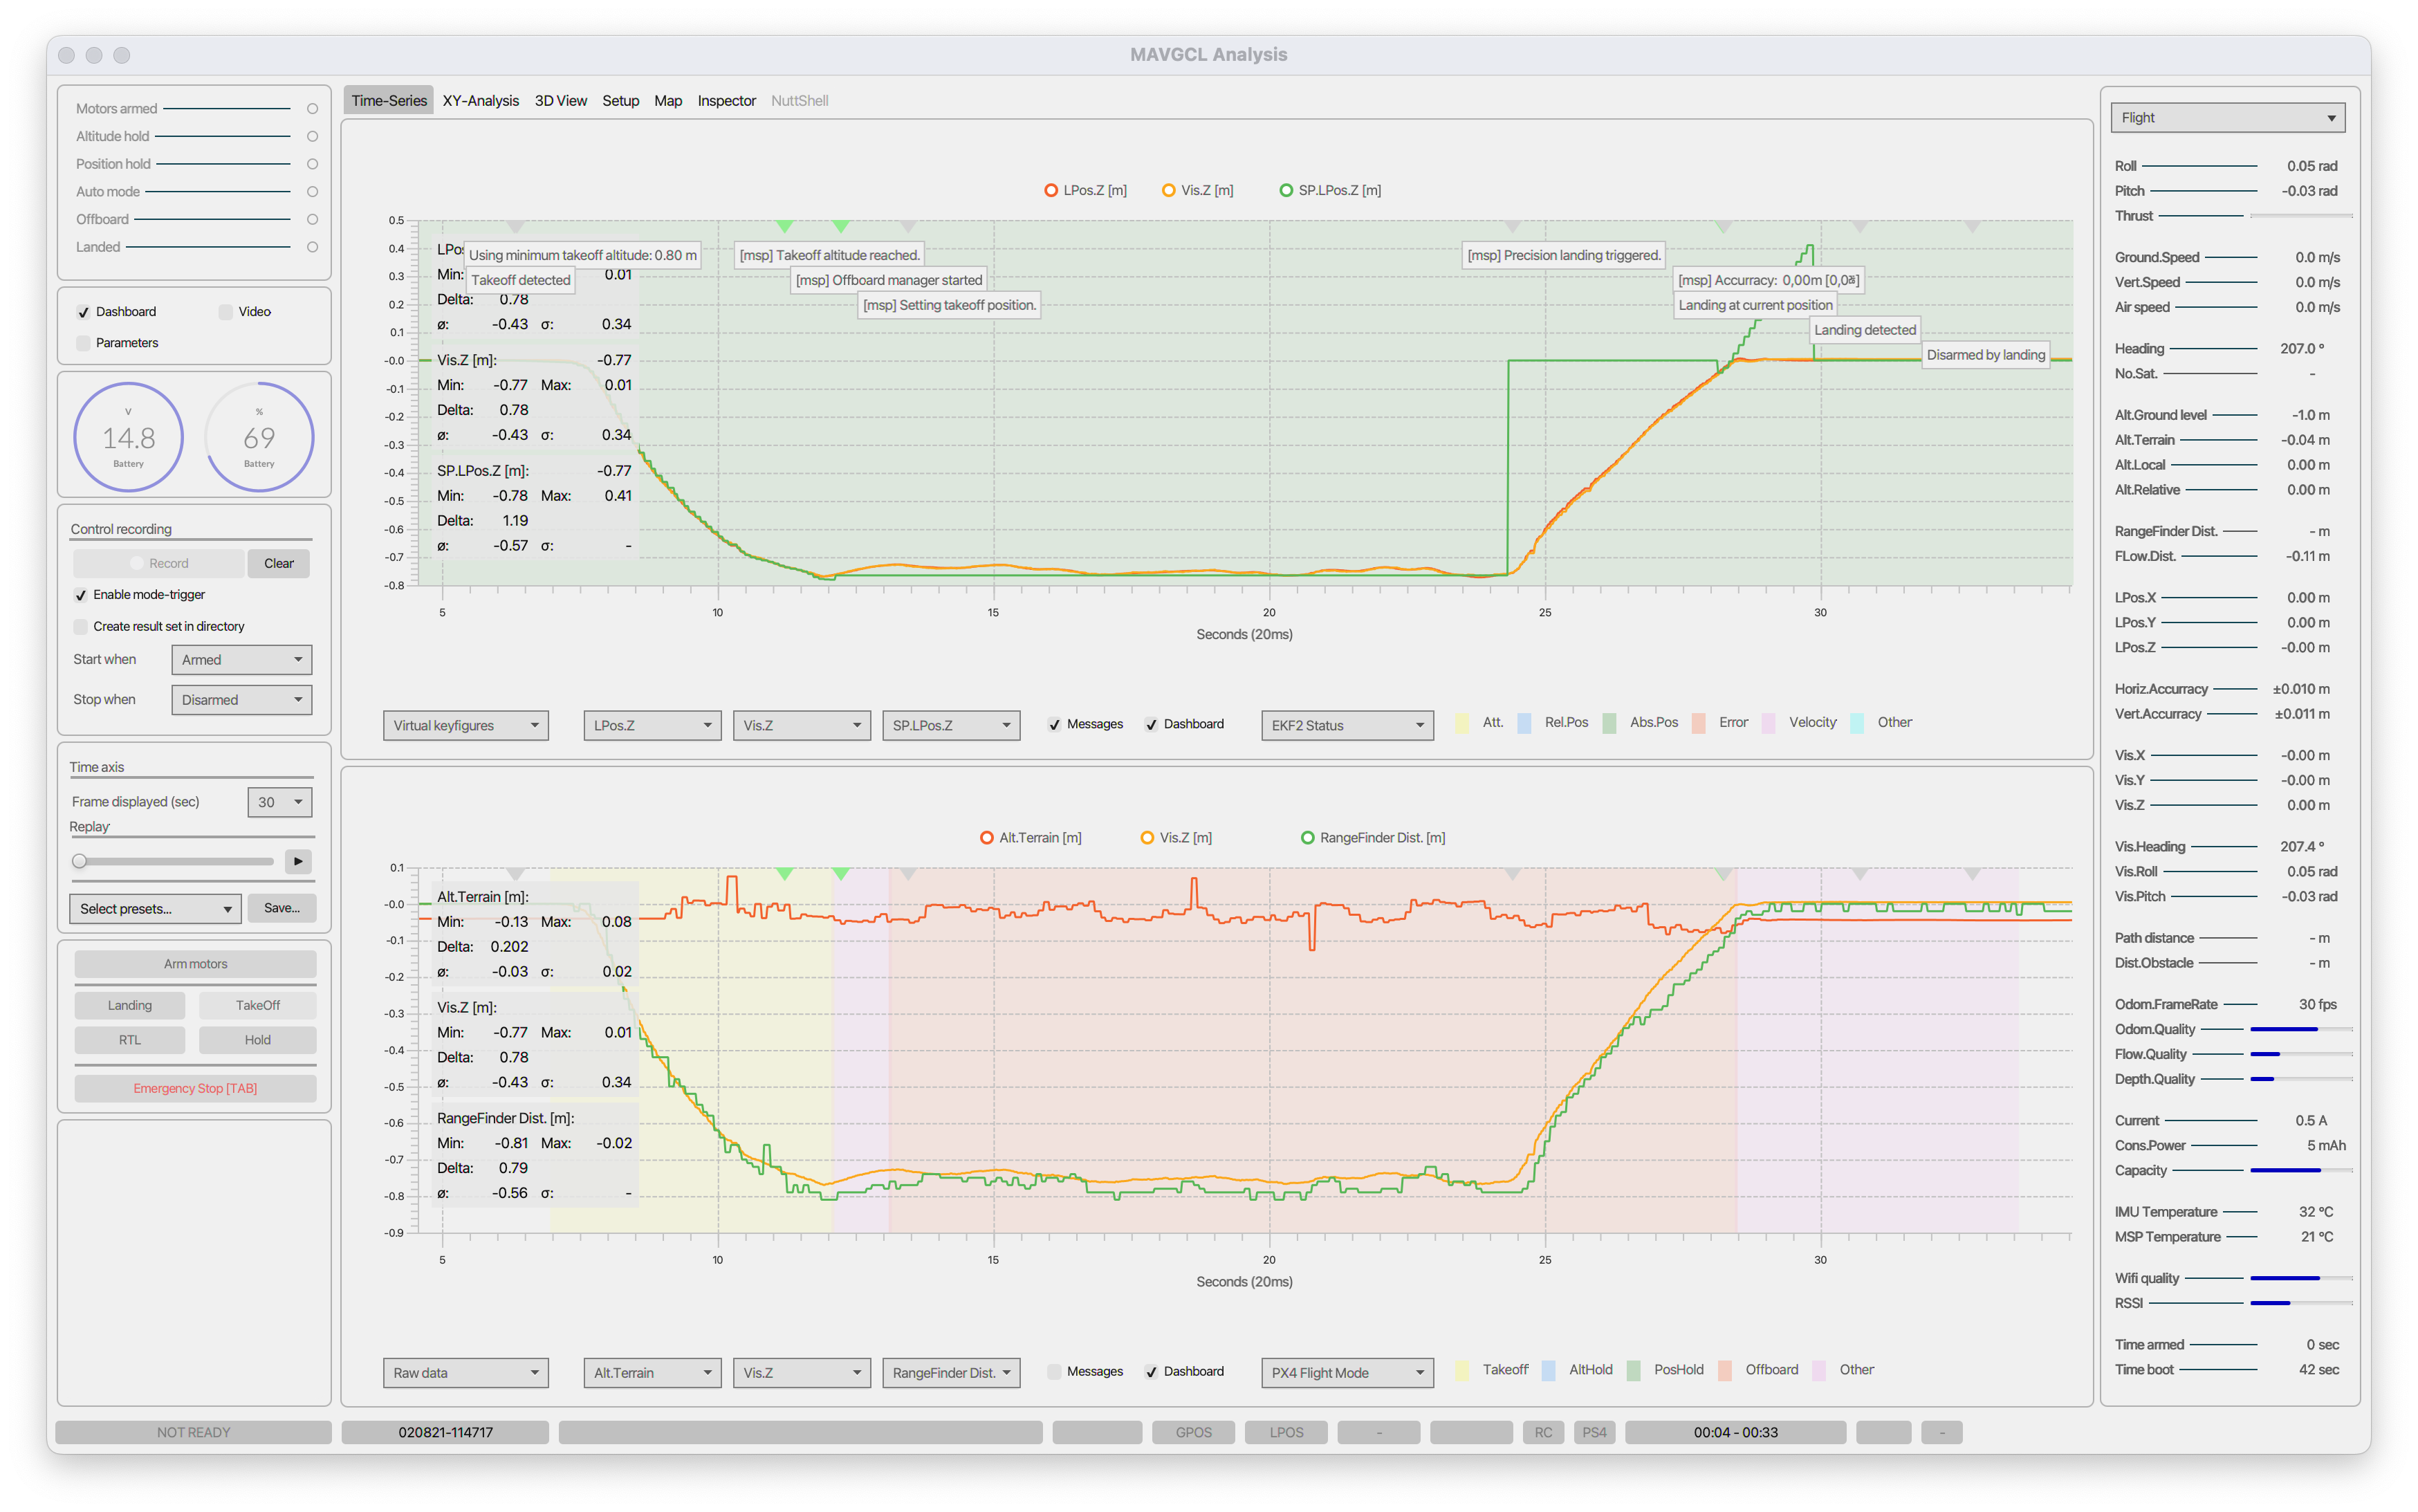The height and width of the screenshot is (1512, 2418).
Task: Click the Replay slider handle
Action: [x=80, y=862]
